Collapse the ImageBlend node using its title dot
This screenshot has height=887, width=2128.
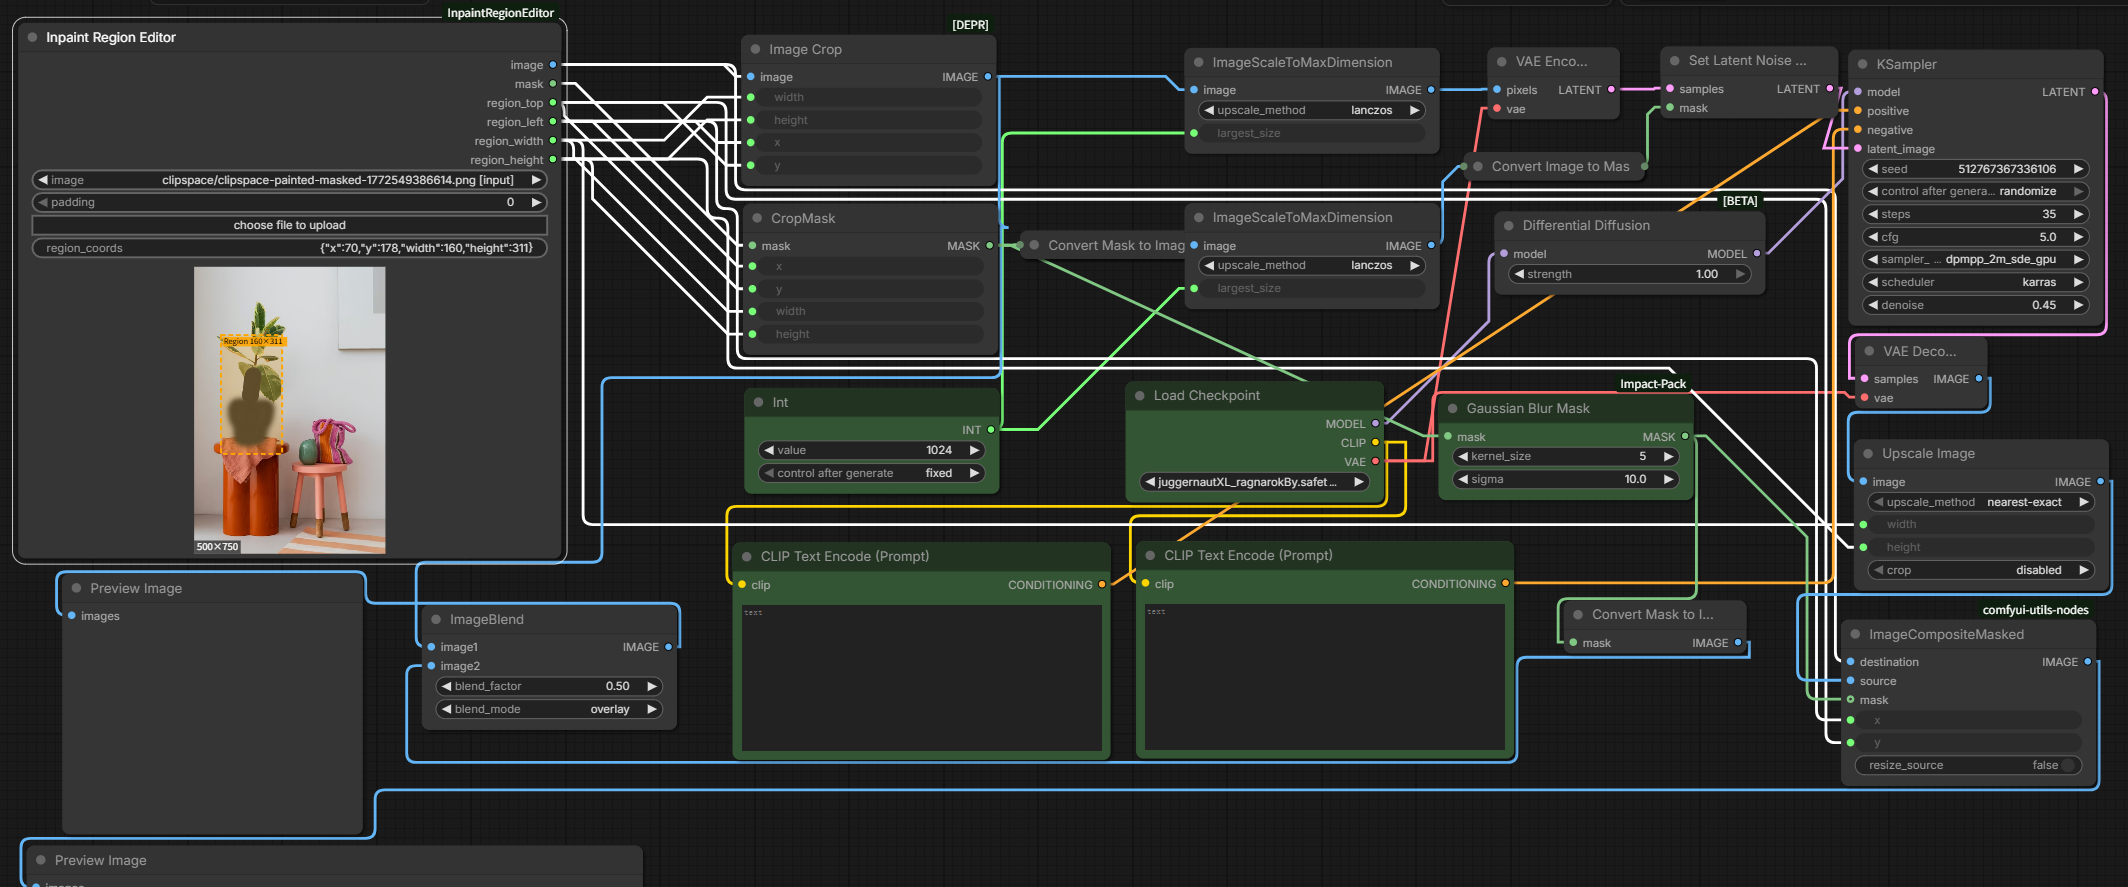(x=436, y=619)
